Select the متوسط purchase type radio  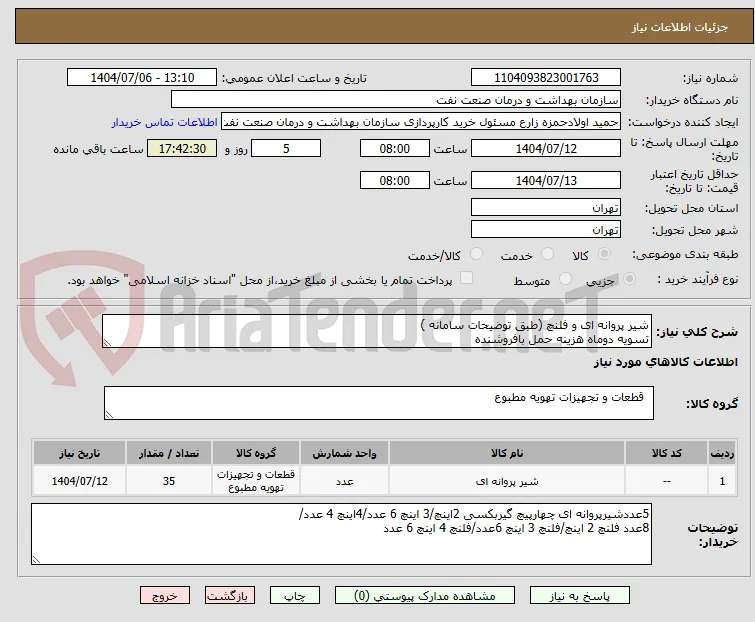565,279
